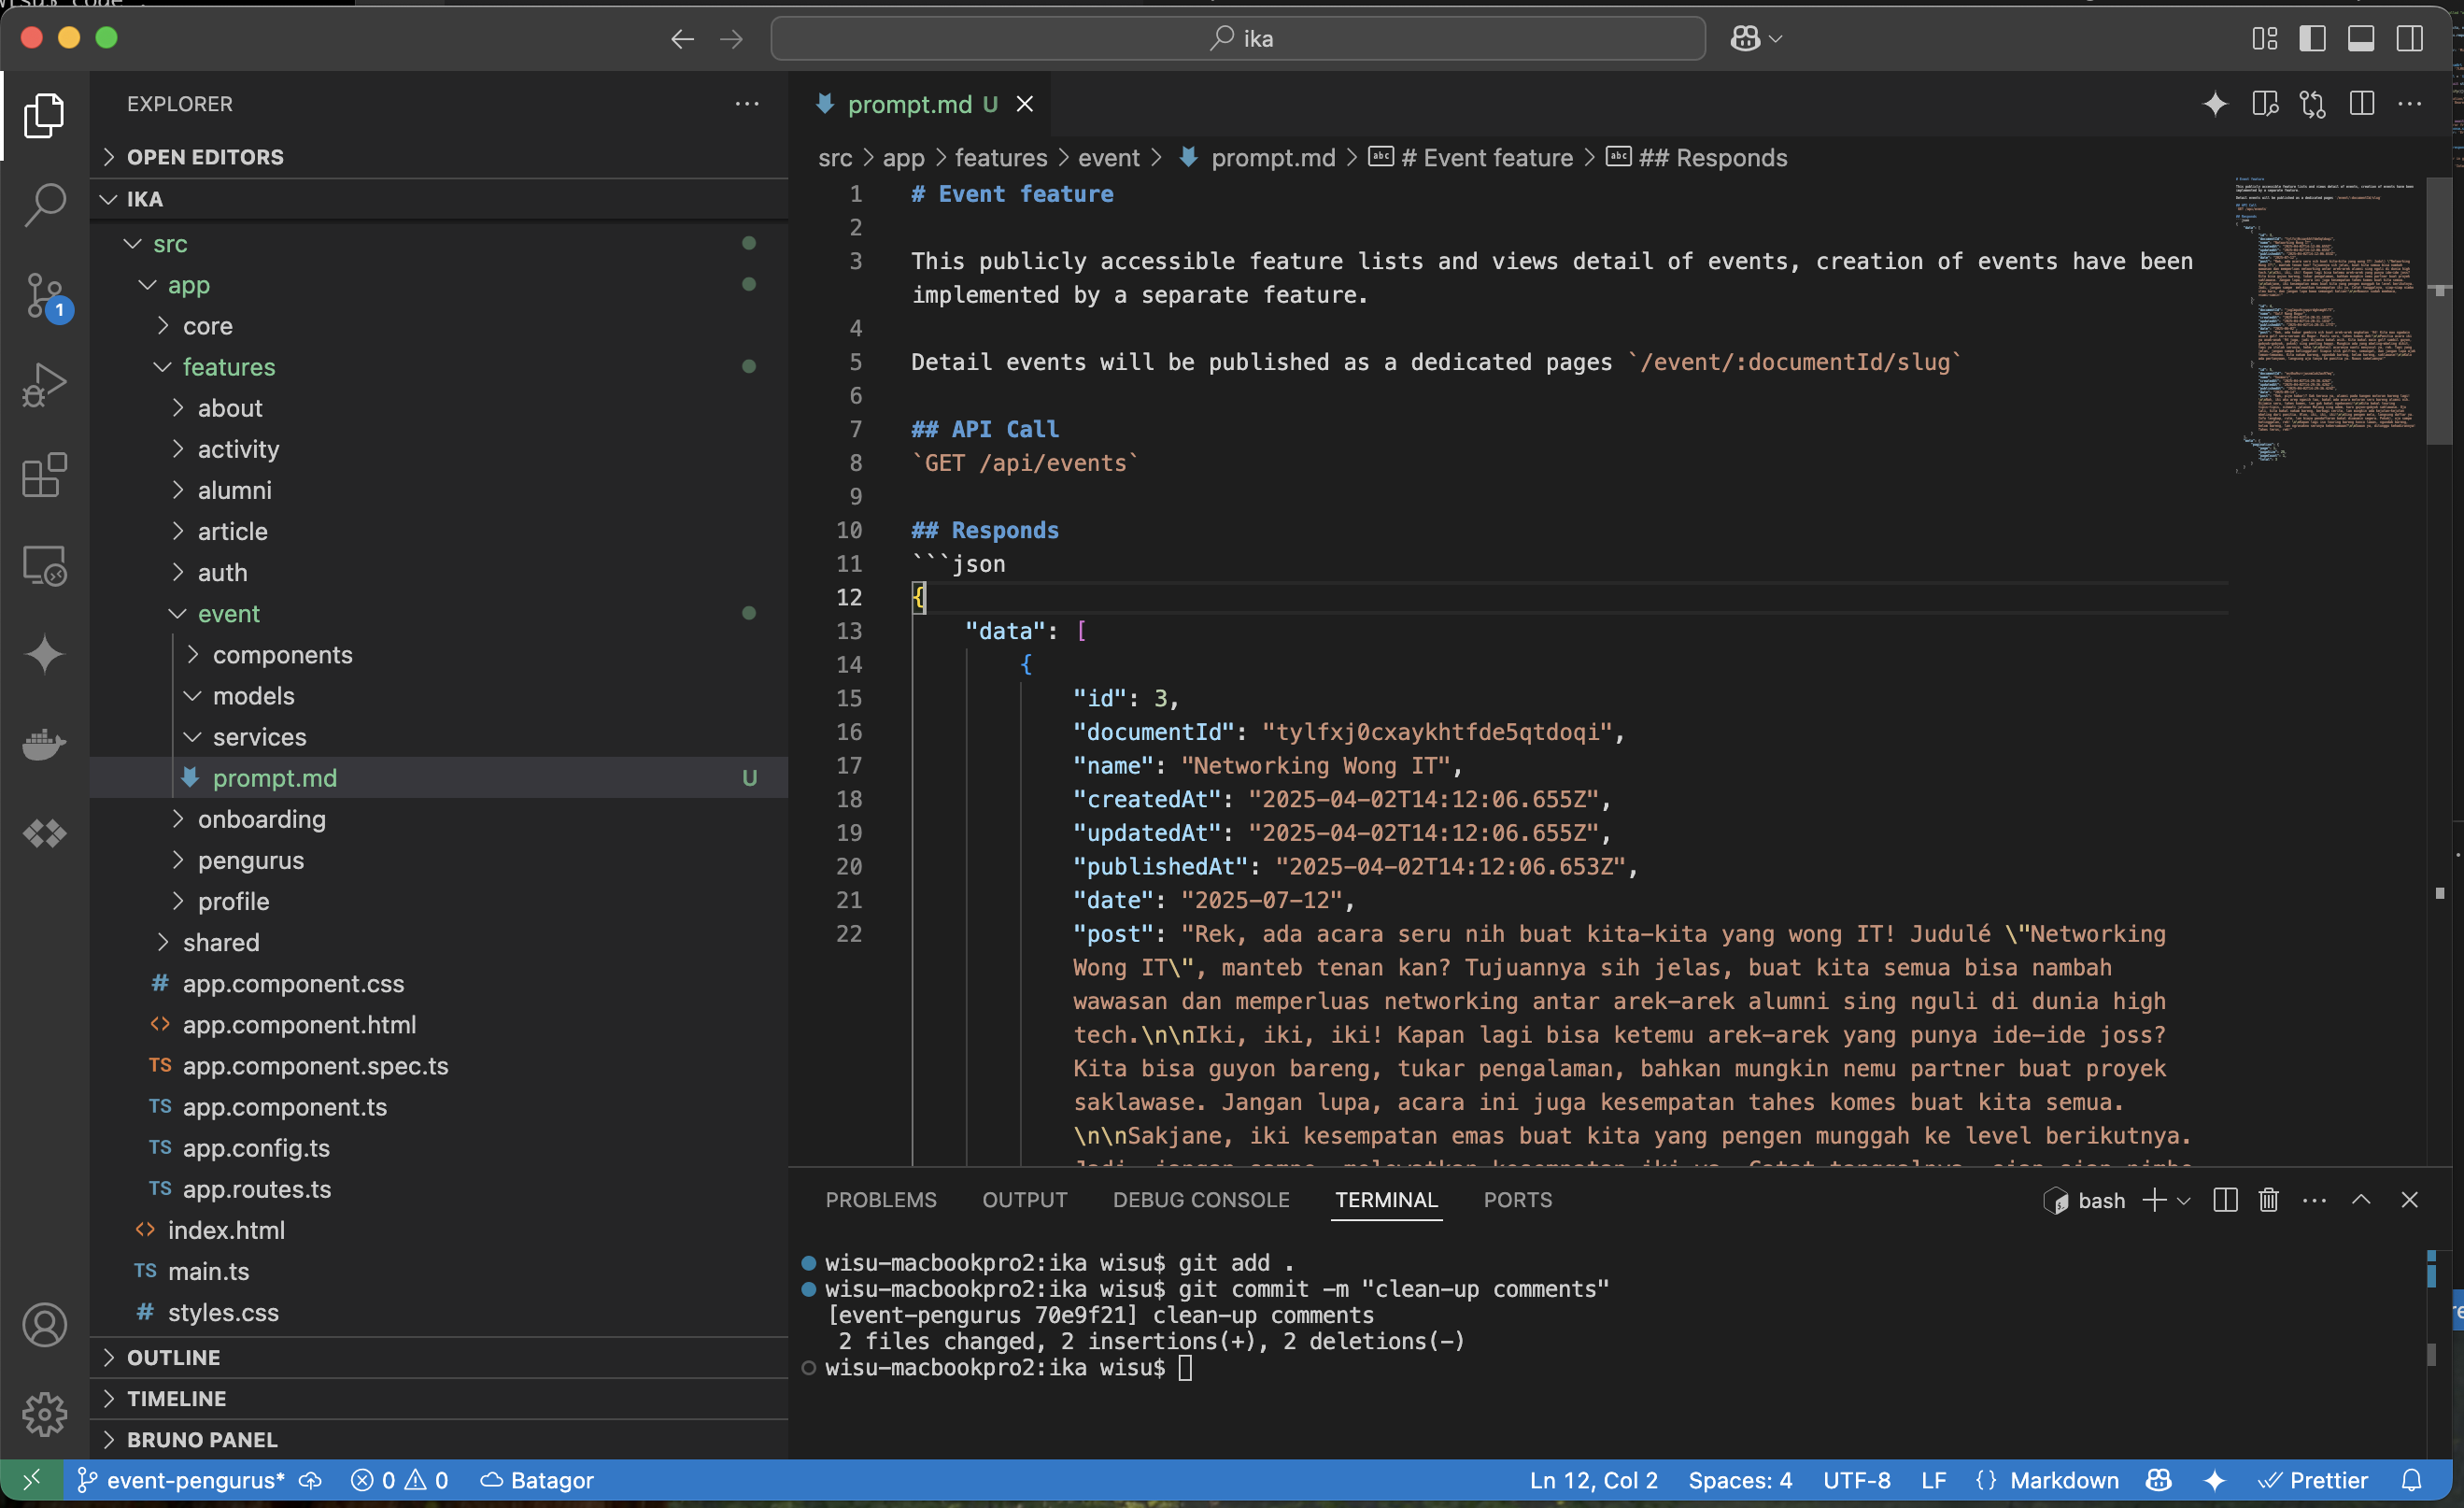Open markdown preview to the side

click(2265, 104)
